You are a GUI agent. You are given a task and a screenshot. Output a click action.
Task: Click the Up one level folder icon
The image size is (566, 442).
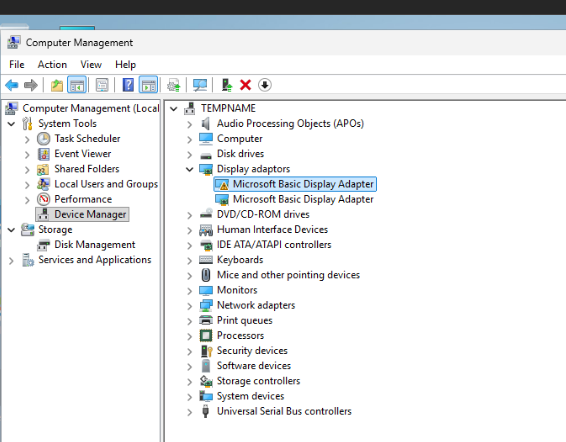coord(57,85)
